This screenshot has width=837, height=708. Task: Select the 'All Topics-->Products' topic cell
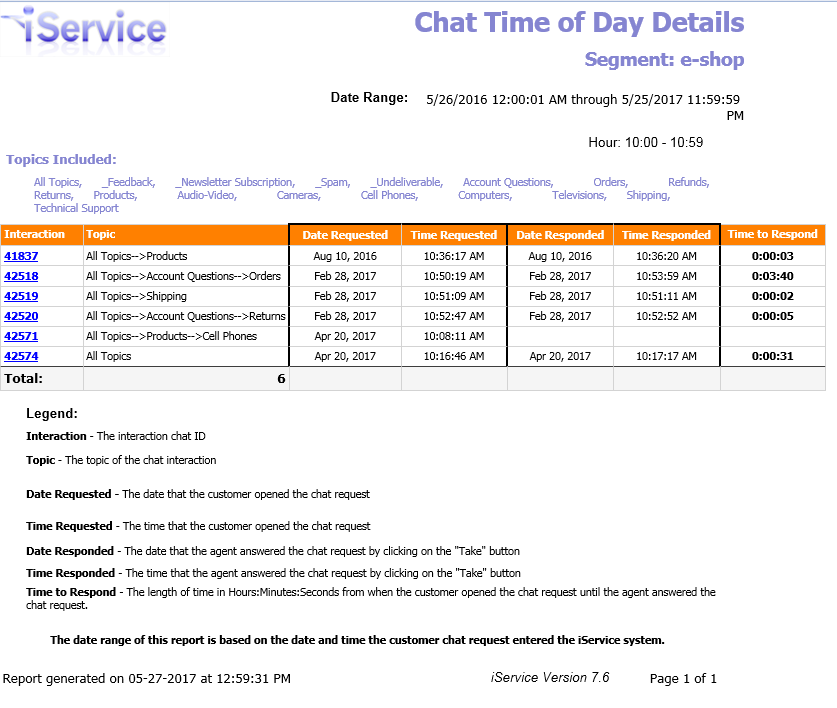pos(186,256)
